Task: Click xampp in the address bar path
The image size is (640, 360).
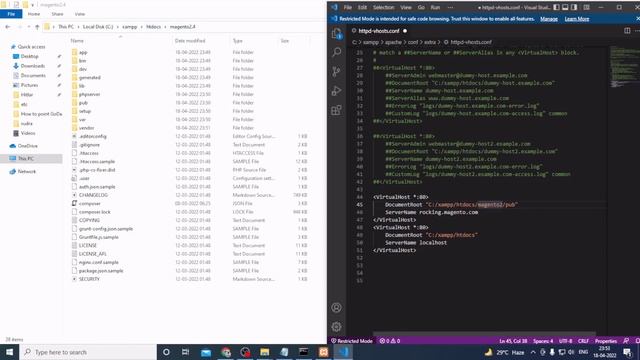Action: coord(130,27)
